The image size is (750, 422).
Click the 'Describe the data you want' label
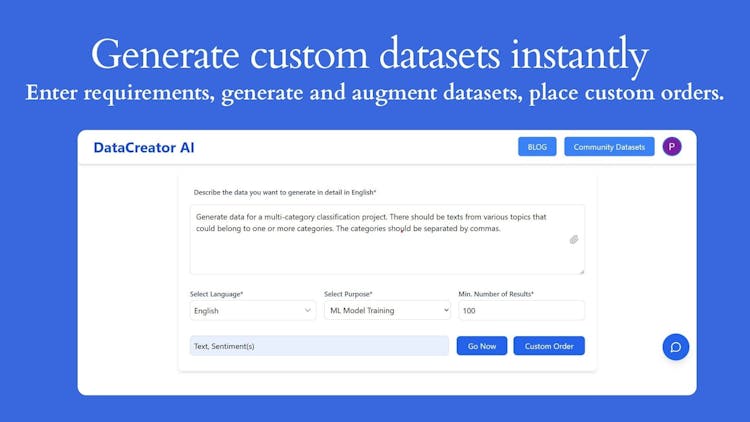285,192
